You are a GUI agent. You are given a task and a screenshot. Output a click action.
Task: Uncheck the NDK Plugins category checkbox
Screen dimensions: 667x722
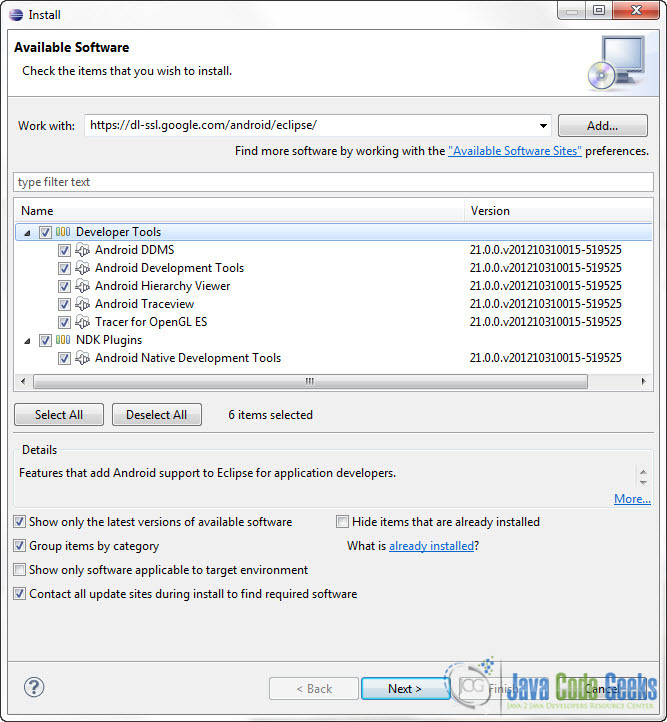(45, 341)
